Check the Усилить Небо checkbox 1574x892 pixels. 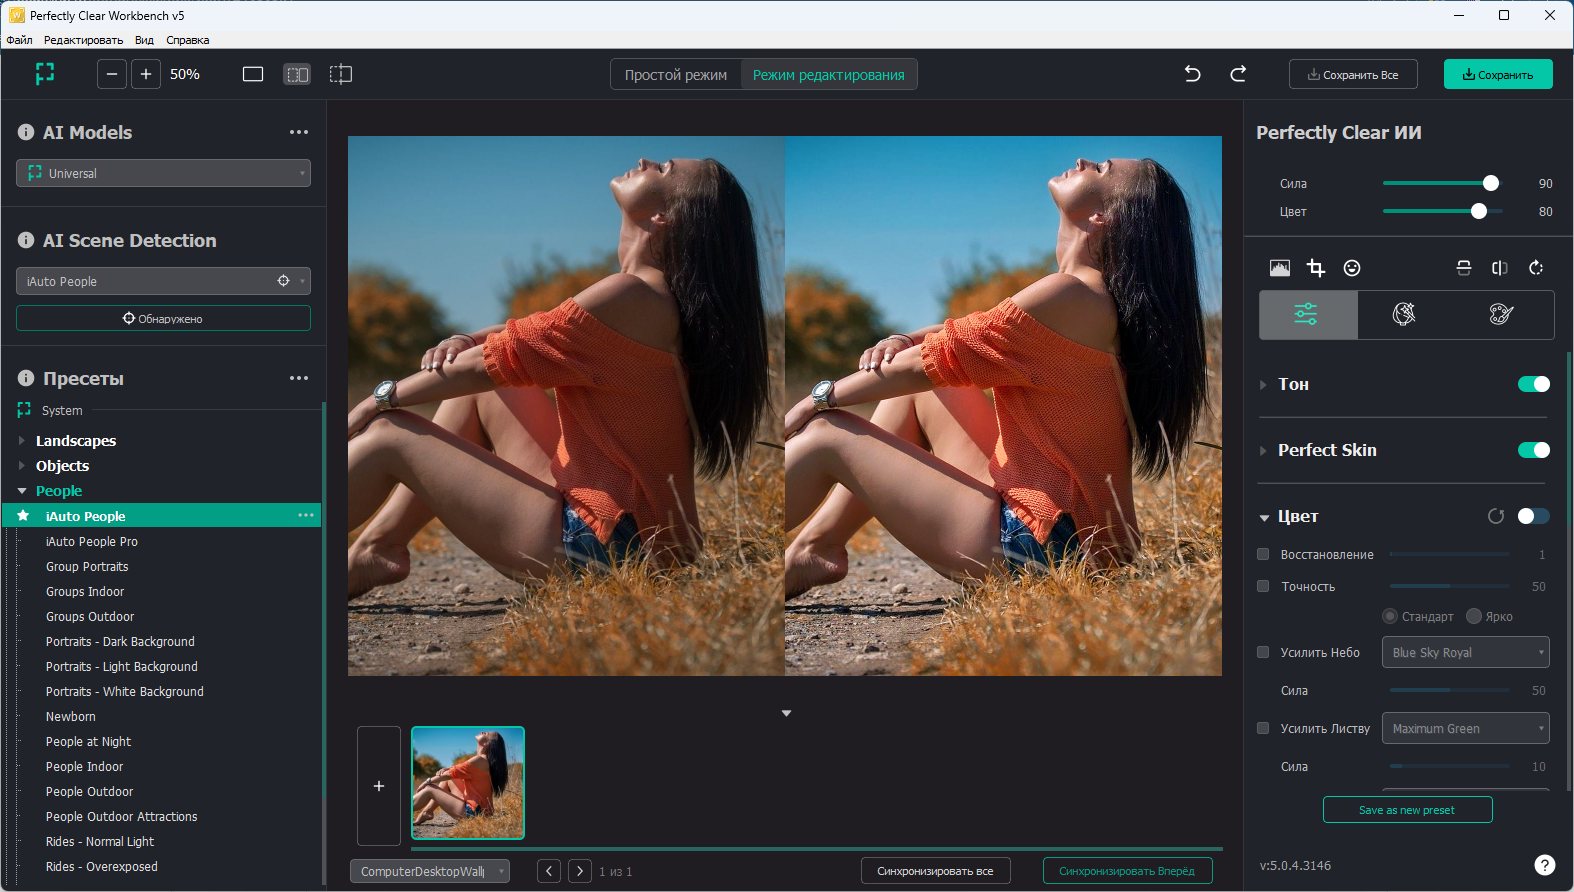point(1263,652)
